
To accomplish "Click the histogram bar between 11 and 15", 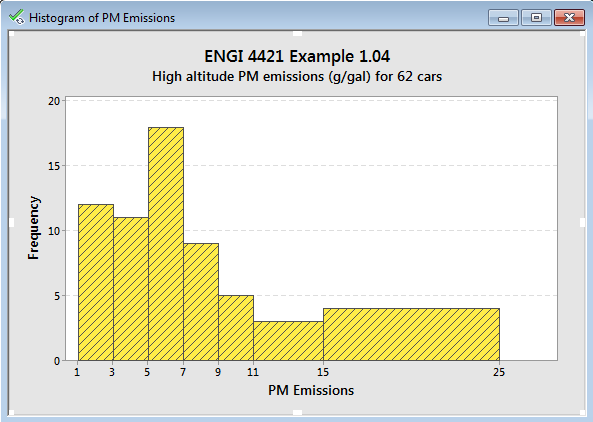I will (x=289, y=341).
